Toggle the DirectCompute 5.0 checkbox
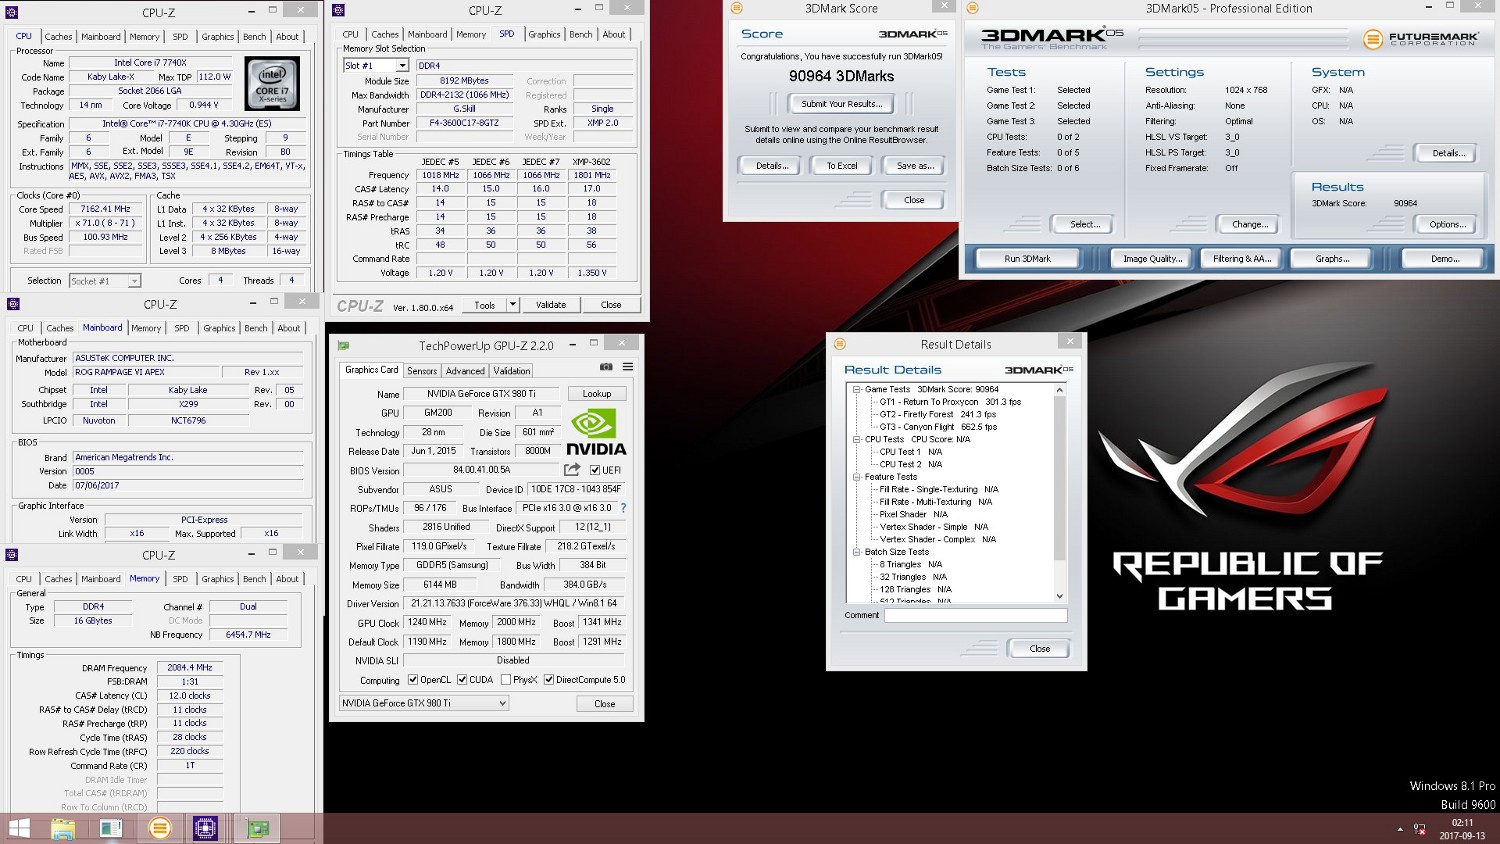 point(549,680)
